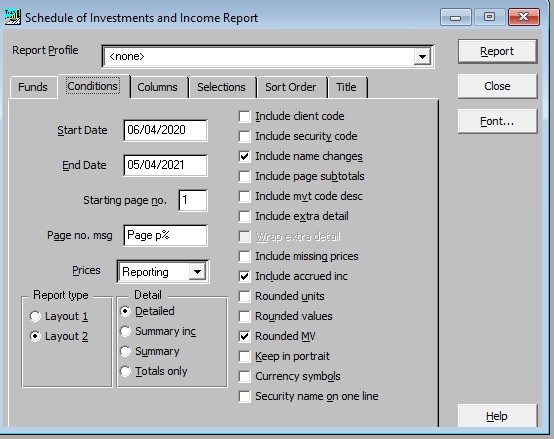Choose the Detailed detail option
This screenshot has height=439, width=554.
point(125,311)
